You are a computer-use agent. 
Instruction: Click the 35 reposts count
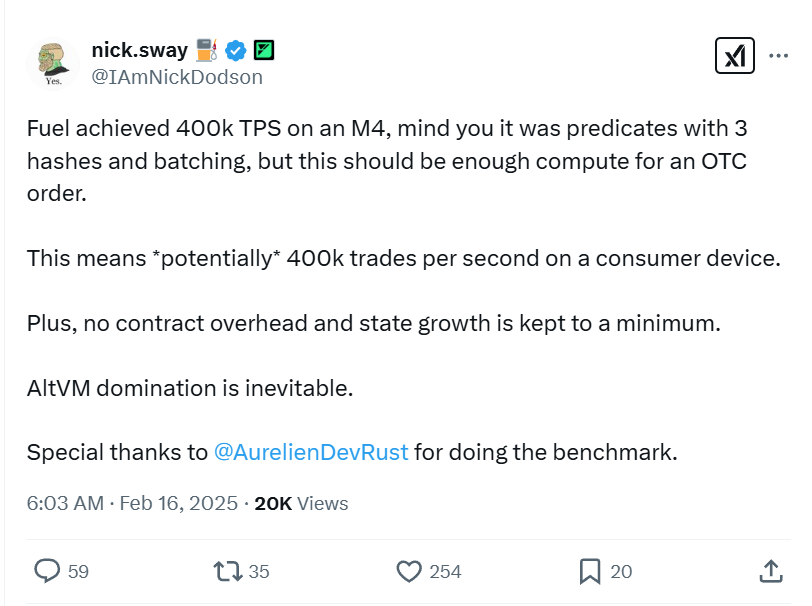click(259, 571)
